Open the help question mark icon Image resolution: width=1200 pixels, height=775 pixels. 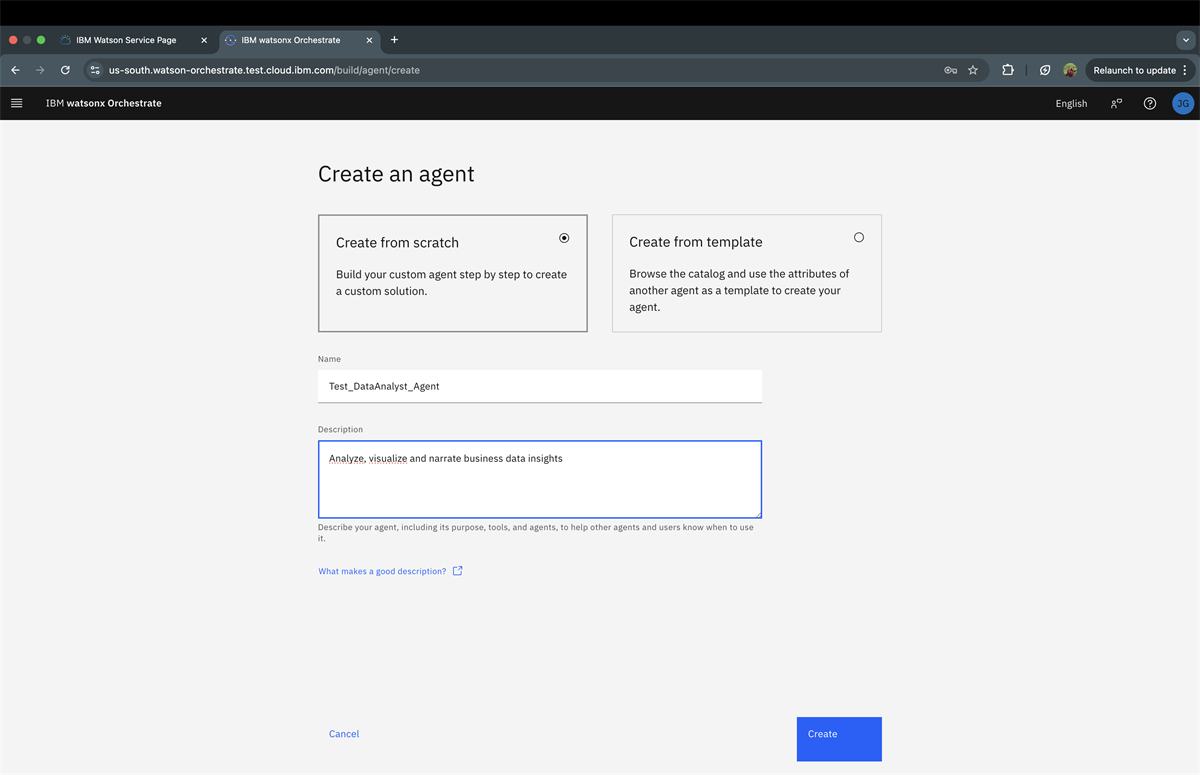coord(1150,103)
